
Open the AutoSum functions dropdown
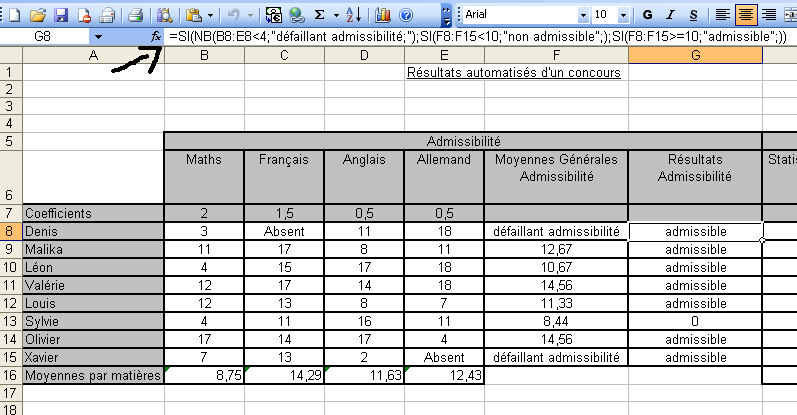(x=336, y=15)
